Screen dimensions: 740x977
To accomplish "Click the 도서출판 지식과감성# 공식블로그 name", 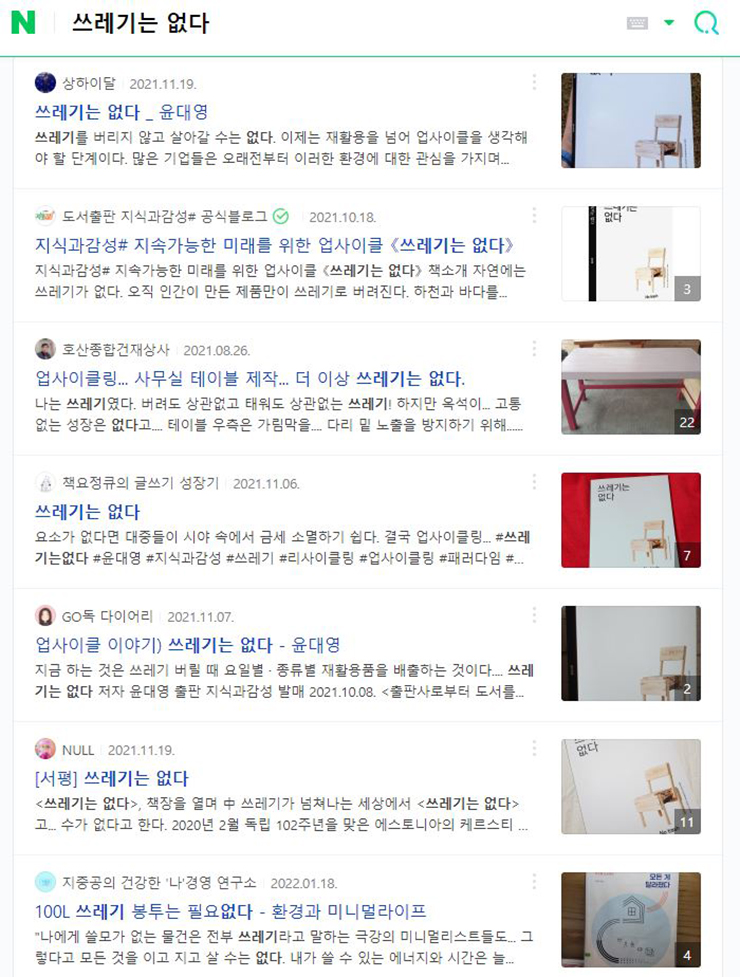I will point(164,217).
